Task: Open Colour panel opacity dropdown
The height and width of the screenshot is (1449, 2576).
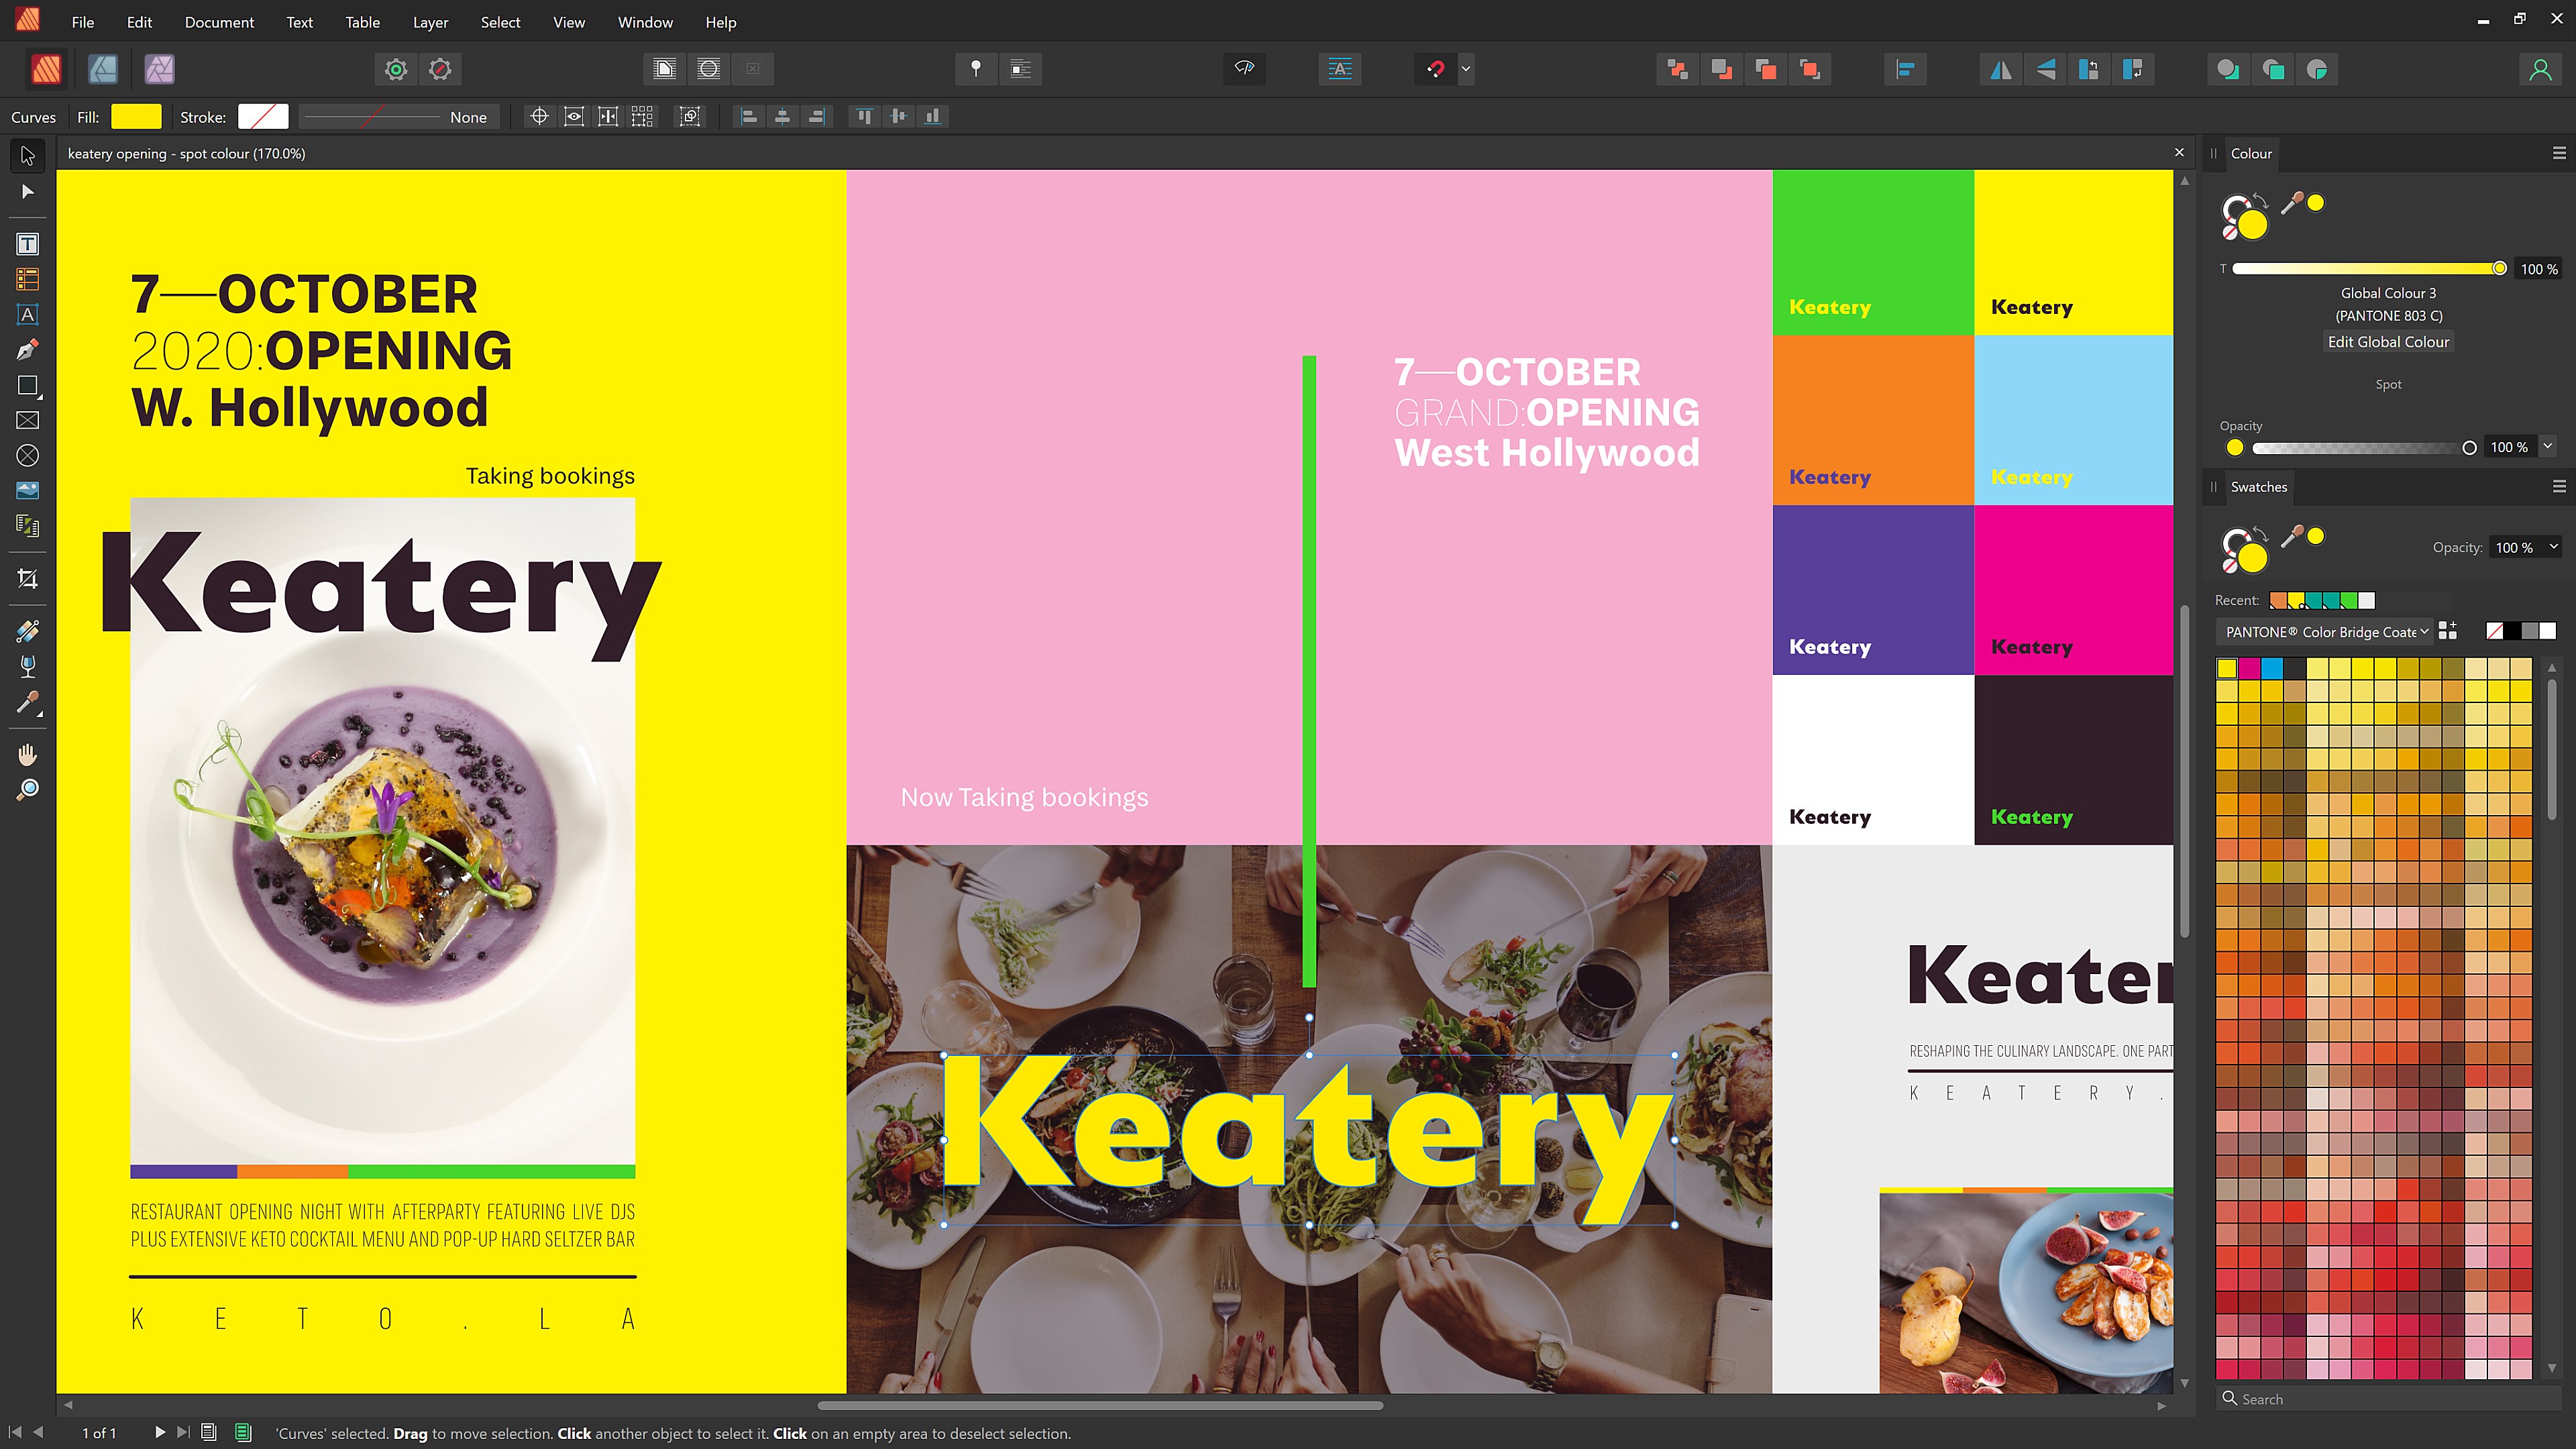Action: [2547, 446]
